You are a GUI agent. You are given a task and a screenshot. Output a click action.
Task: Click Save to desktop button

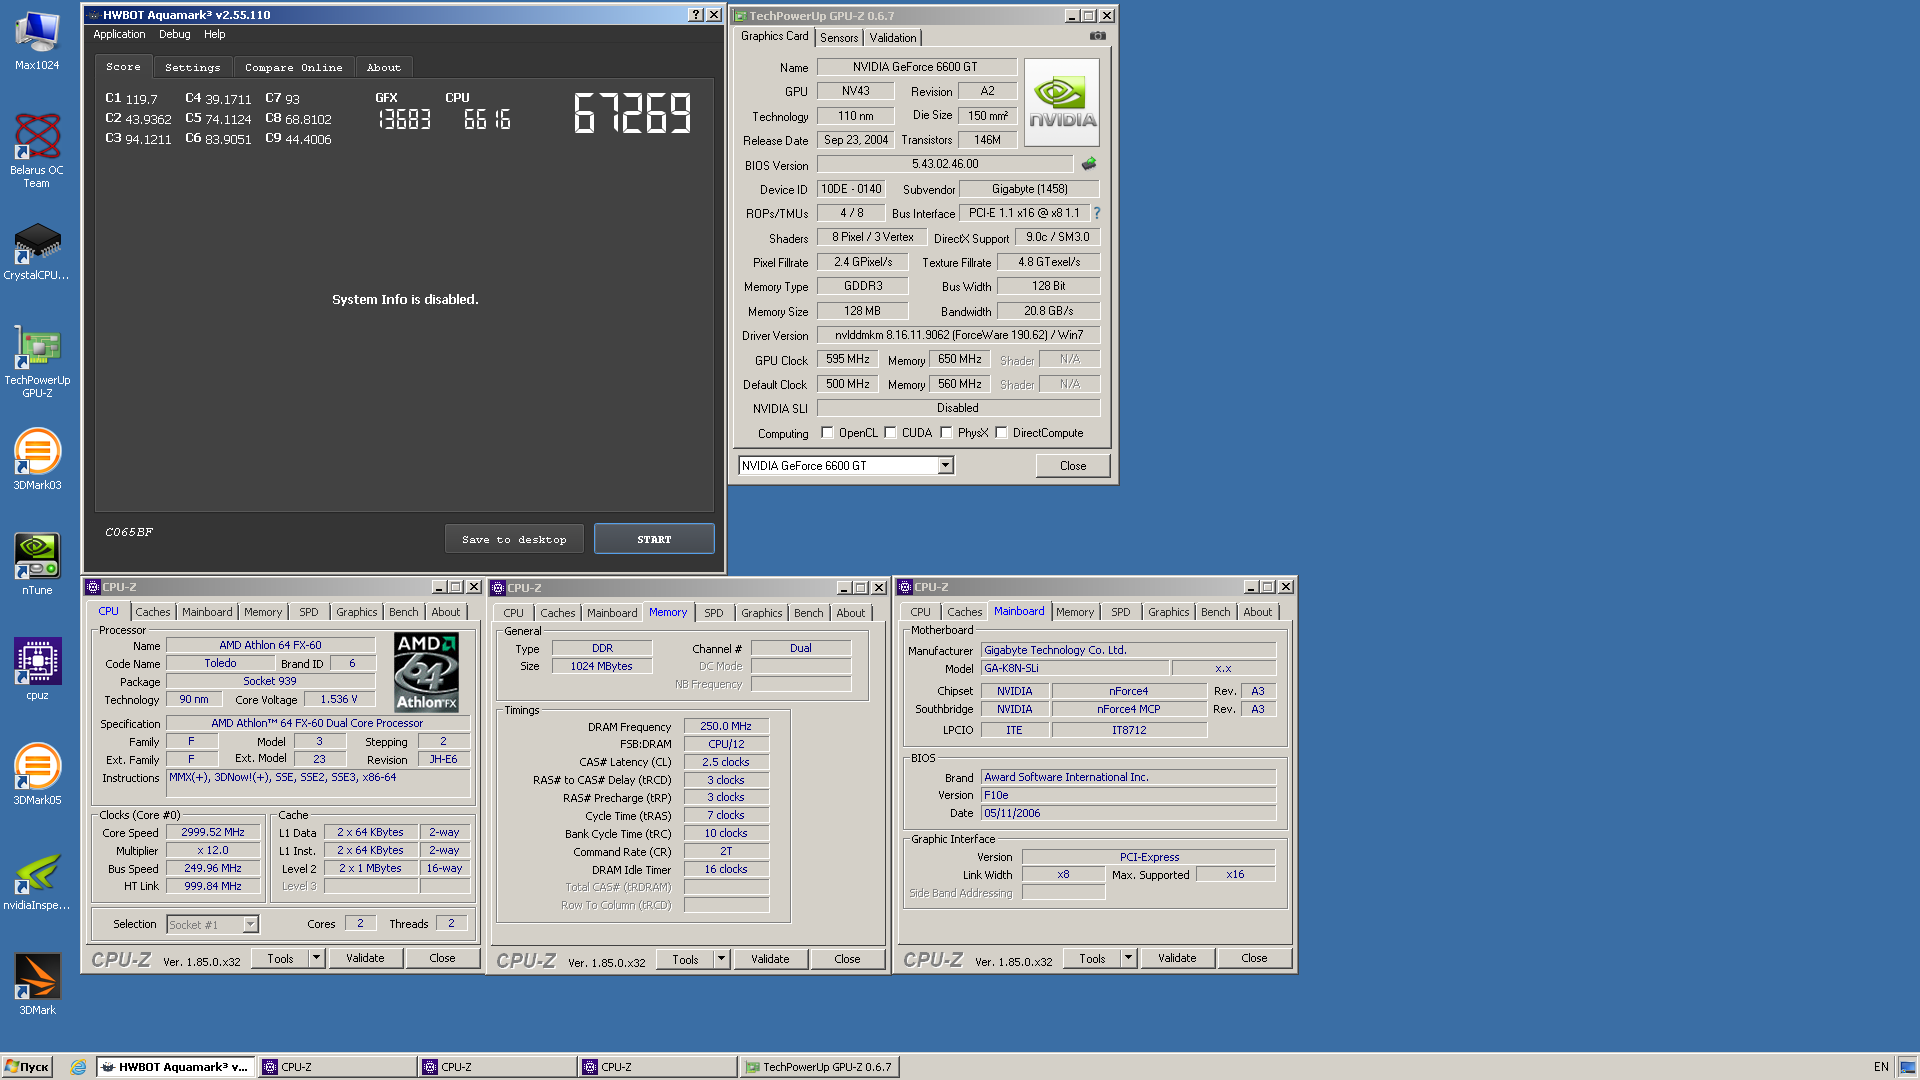pos(514,539)
